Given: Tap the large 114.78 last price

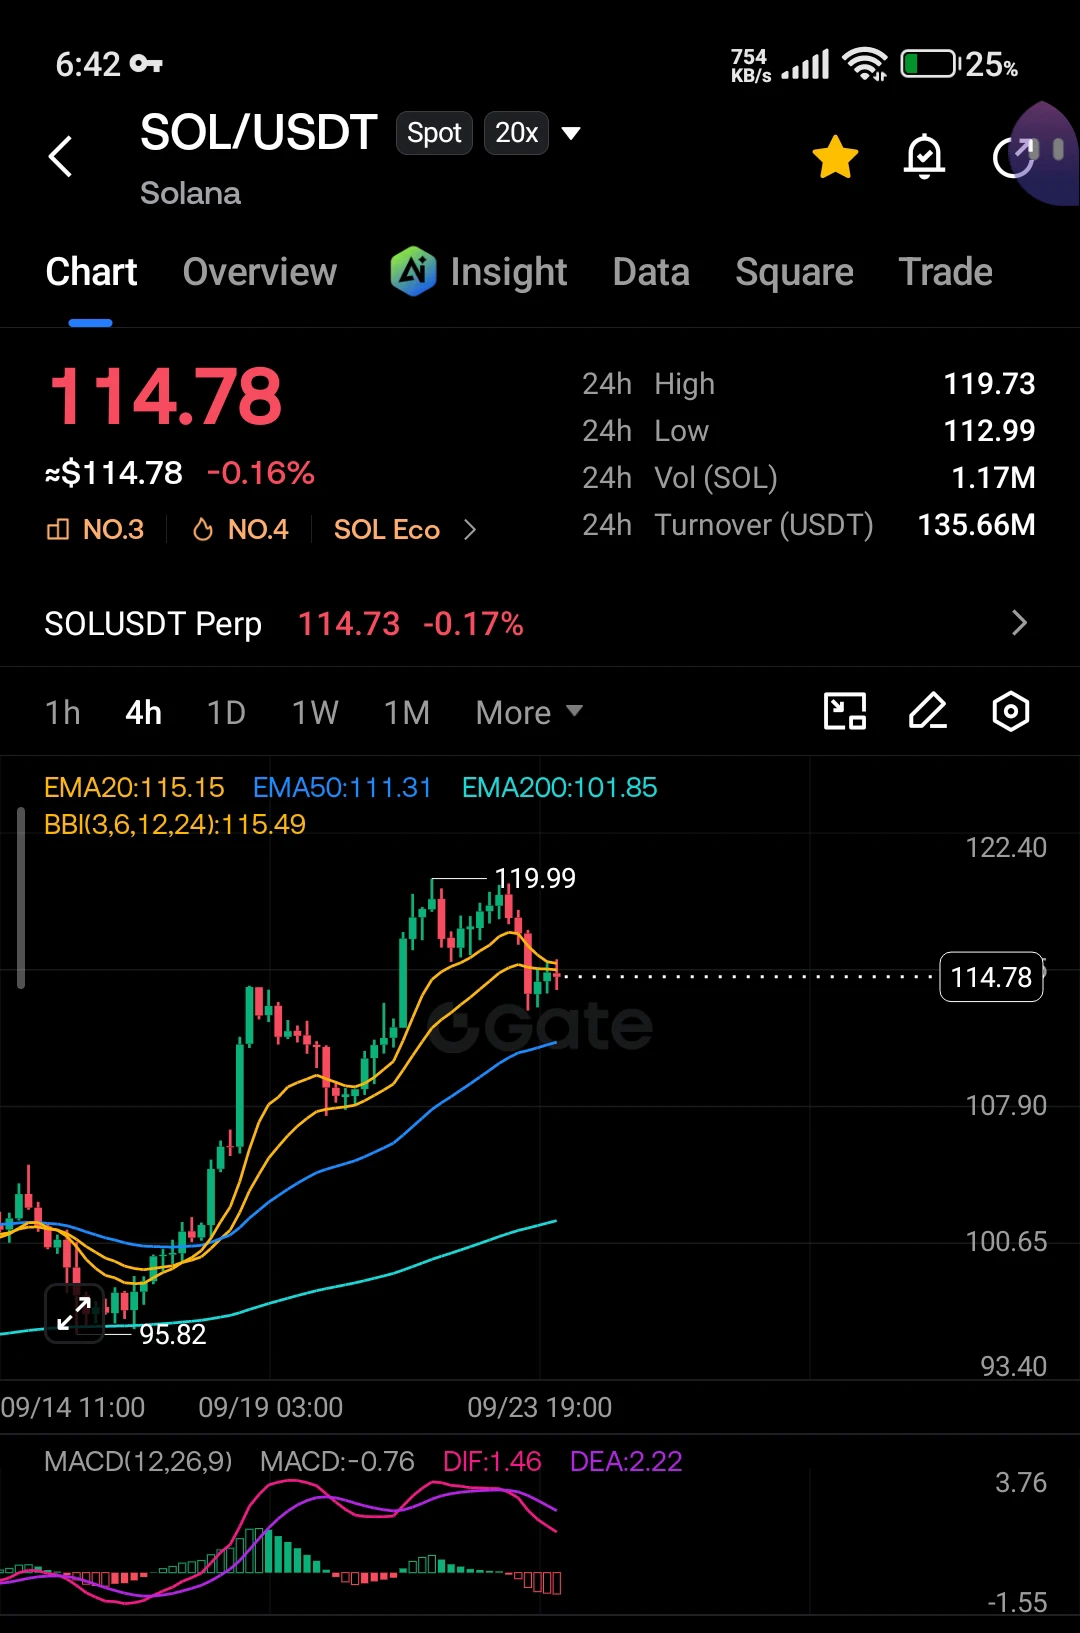Looking at the screenshot, I should [x=166, y=396].
